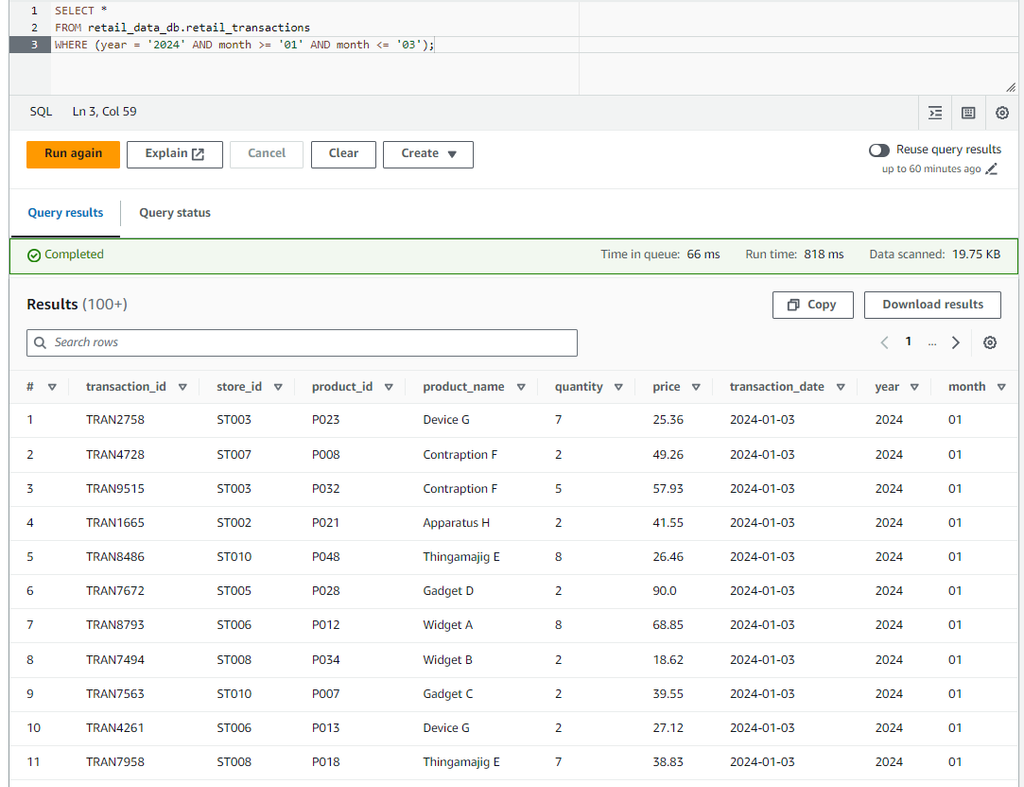This screenshot has height=787, width=1024.
Task: Open the Create dropdown
Action: tap(428, 154)
